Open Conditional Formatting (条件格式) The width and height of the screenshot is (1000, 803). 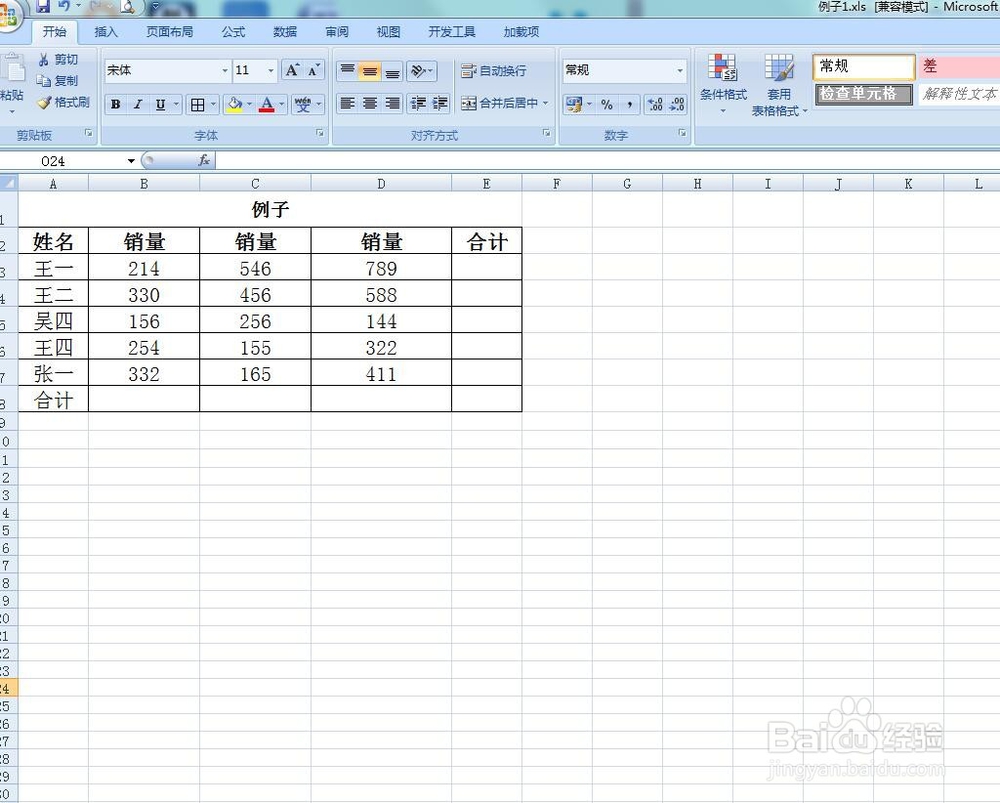coord(723,84)
